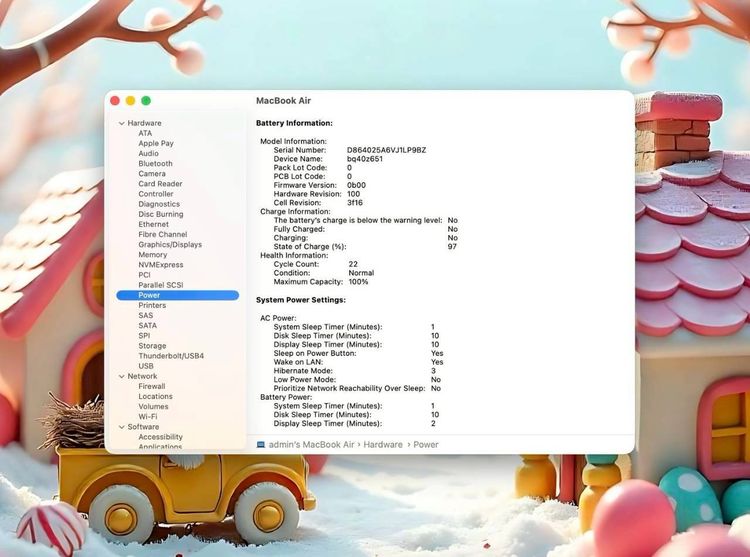Collapse the Network section chevron

121,377
